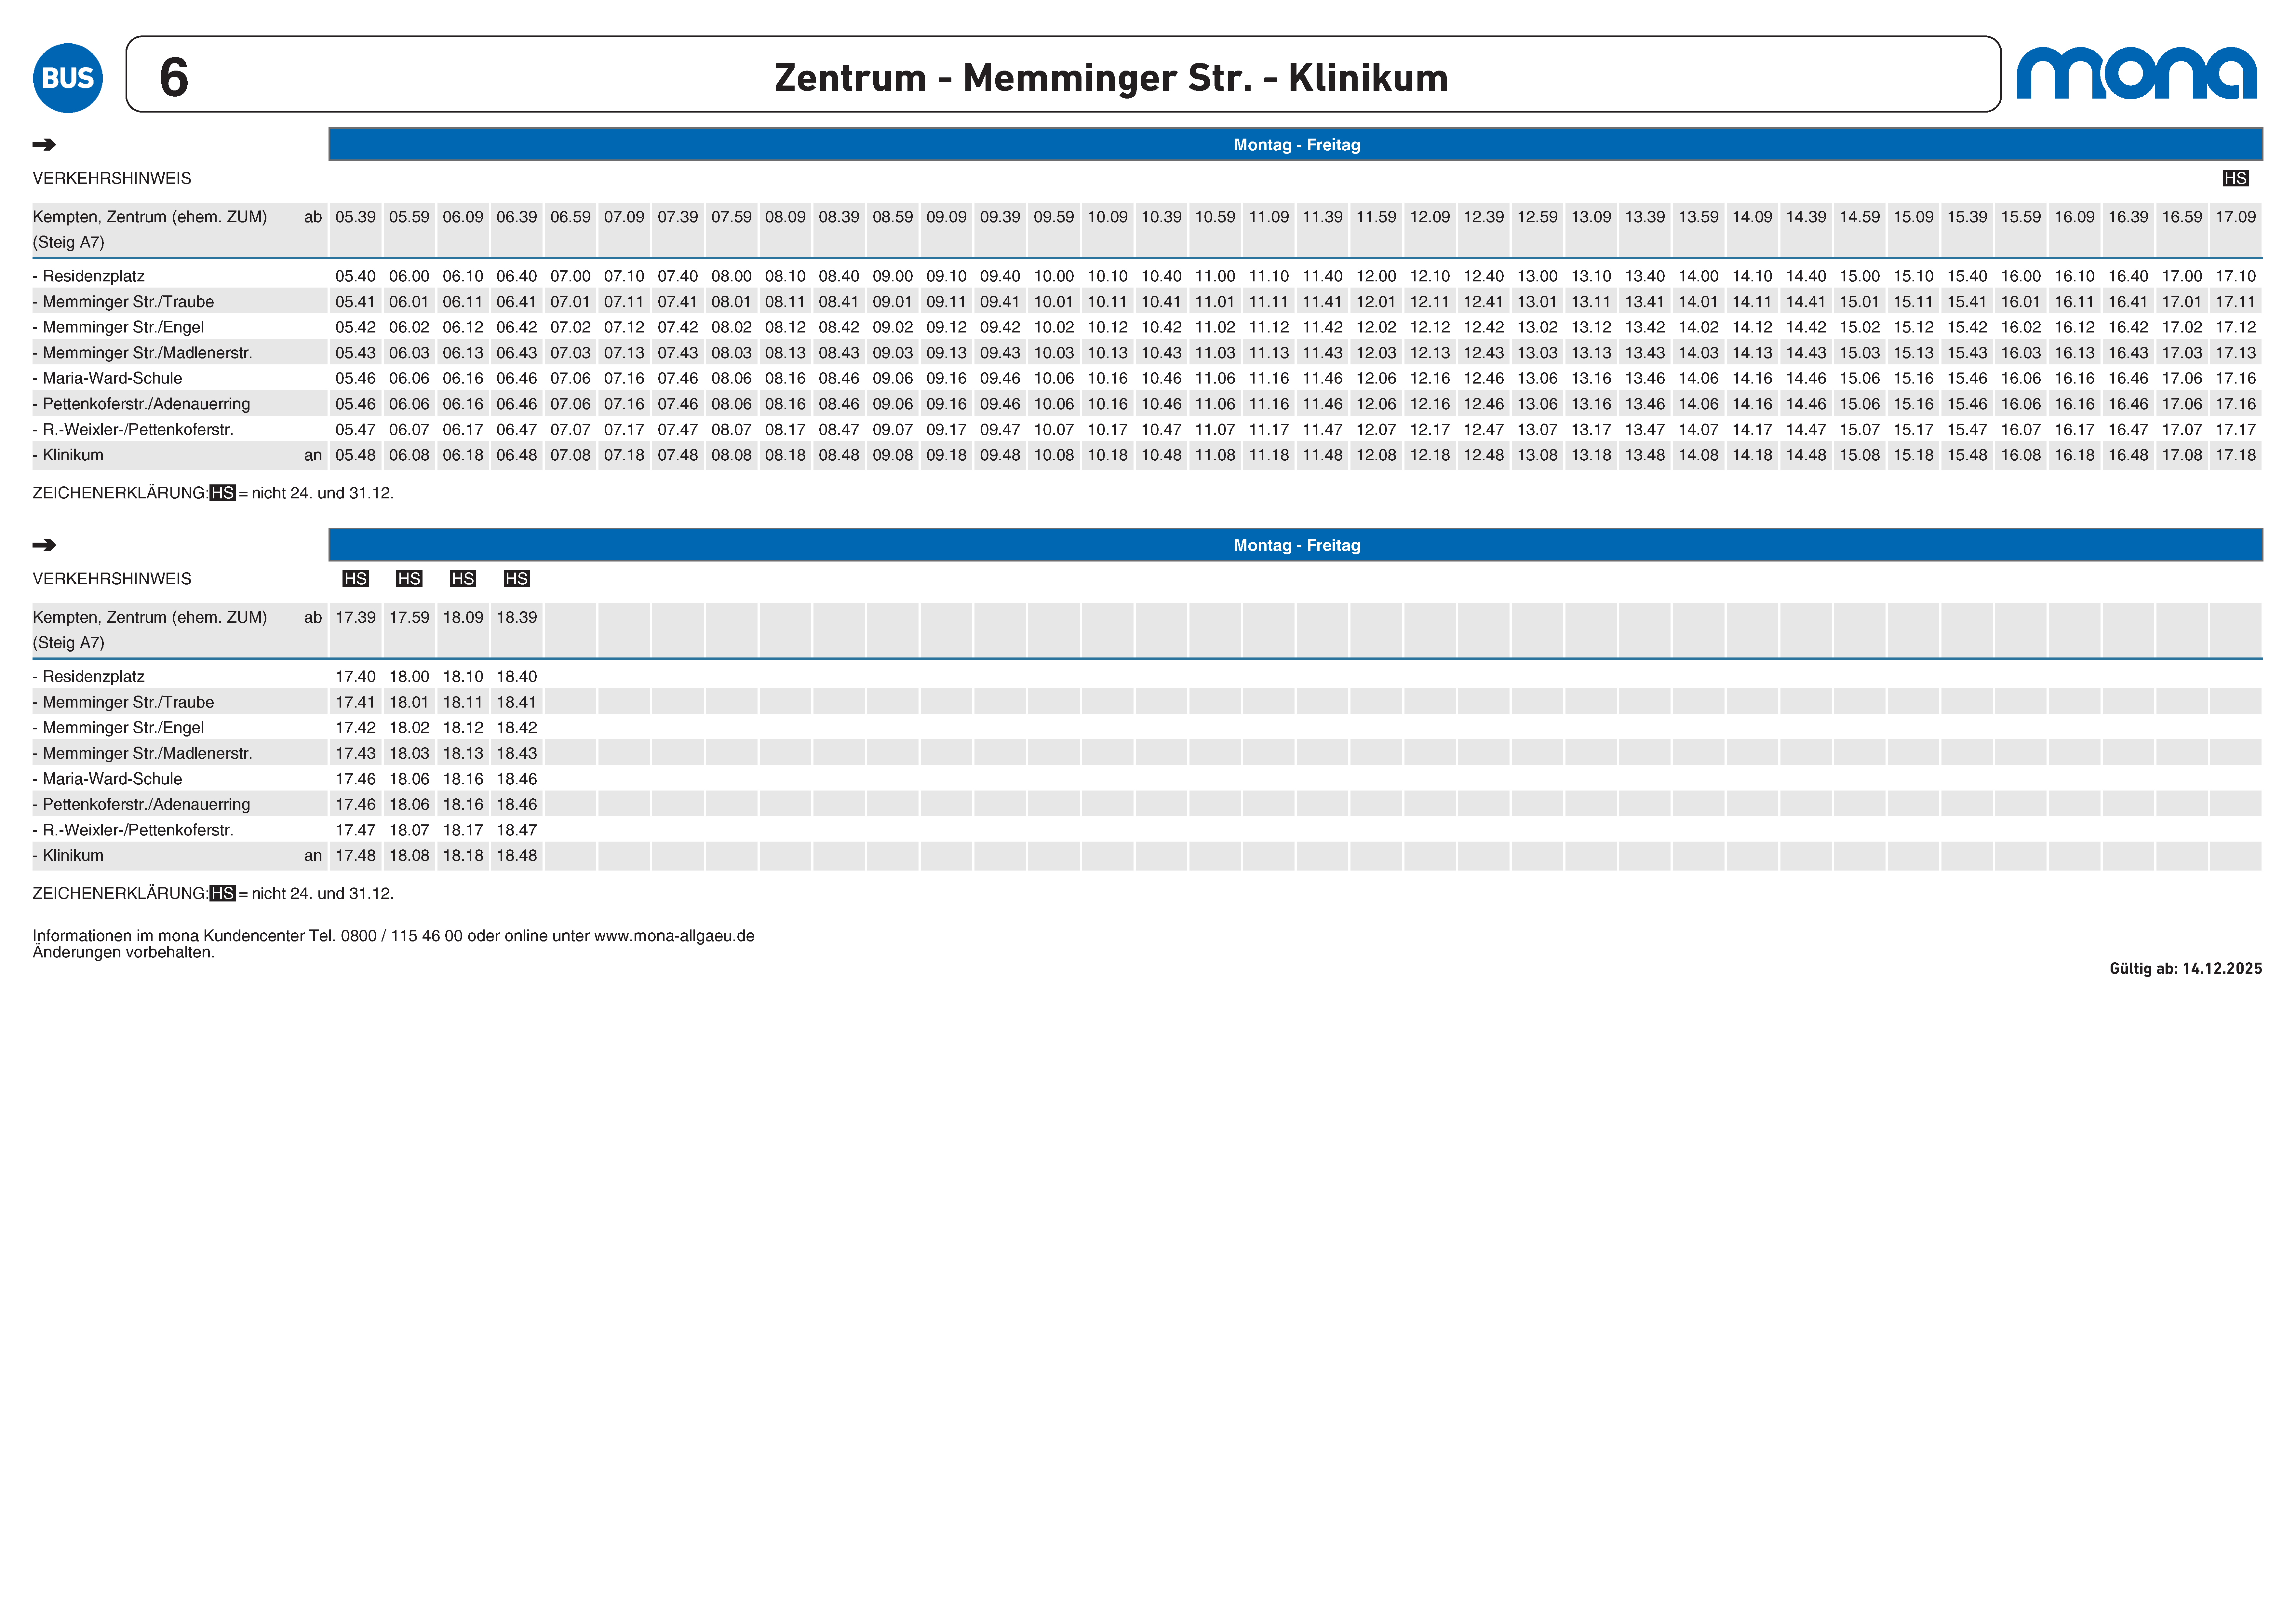The height and width of the screenshot is (1624, 2296).
Task: Select the 18.13 time at Memminger Str./Madlenerstr.
Action: point(463,753)
